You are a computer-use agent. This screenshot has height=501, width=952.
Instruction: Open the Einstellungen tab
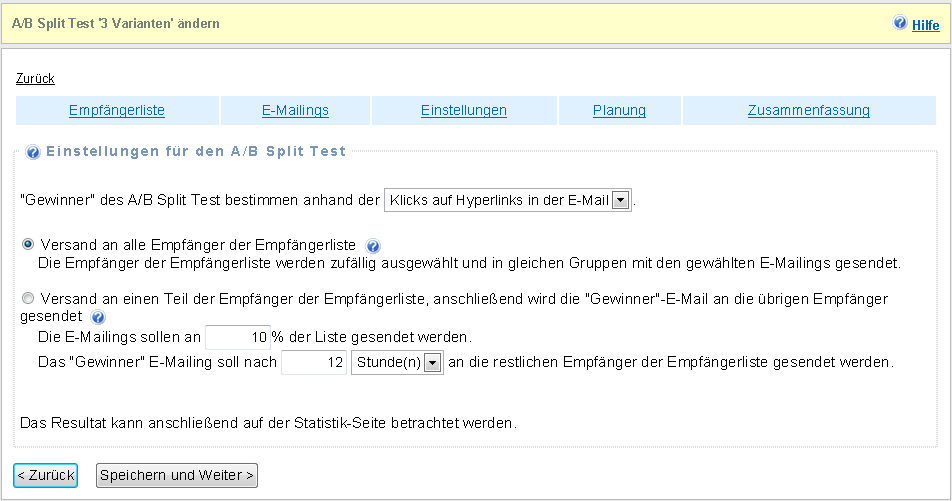pyautogui.click(x=464, y=111)
